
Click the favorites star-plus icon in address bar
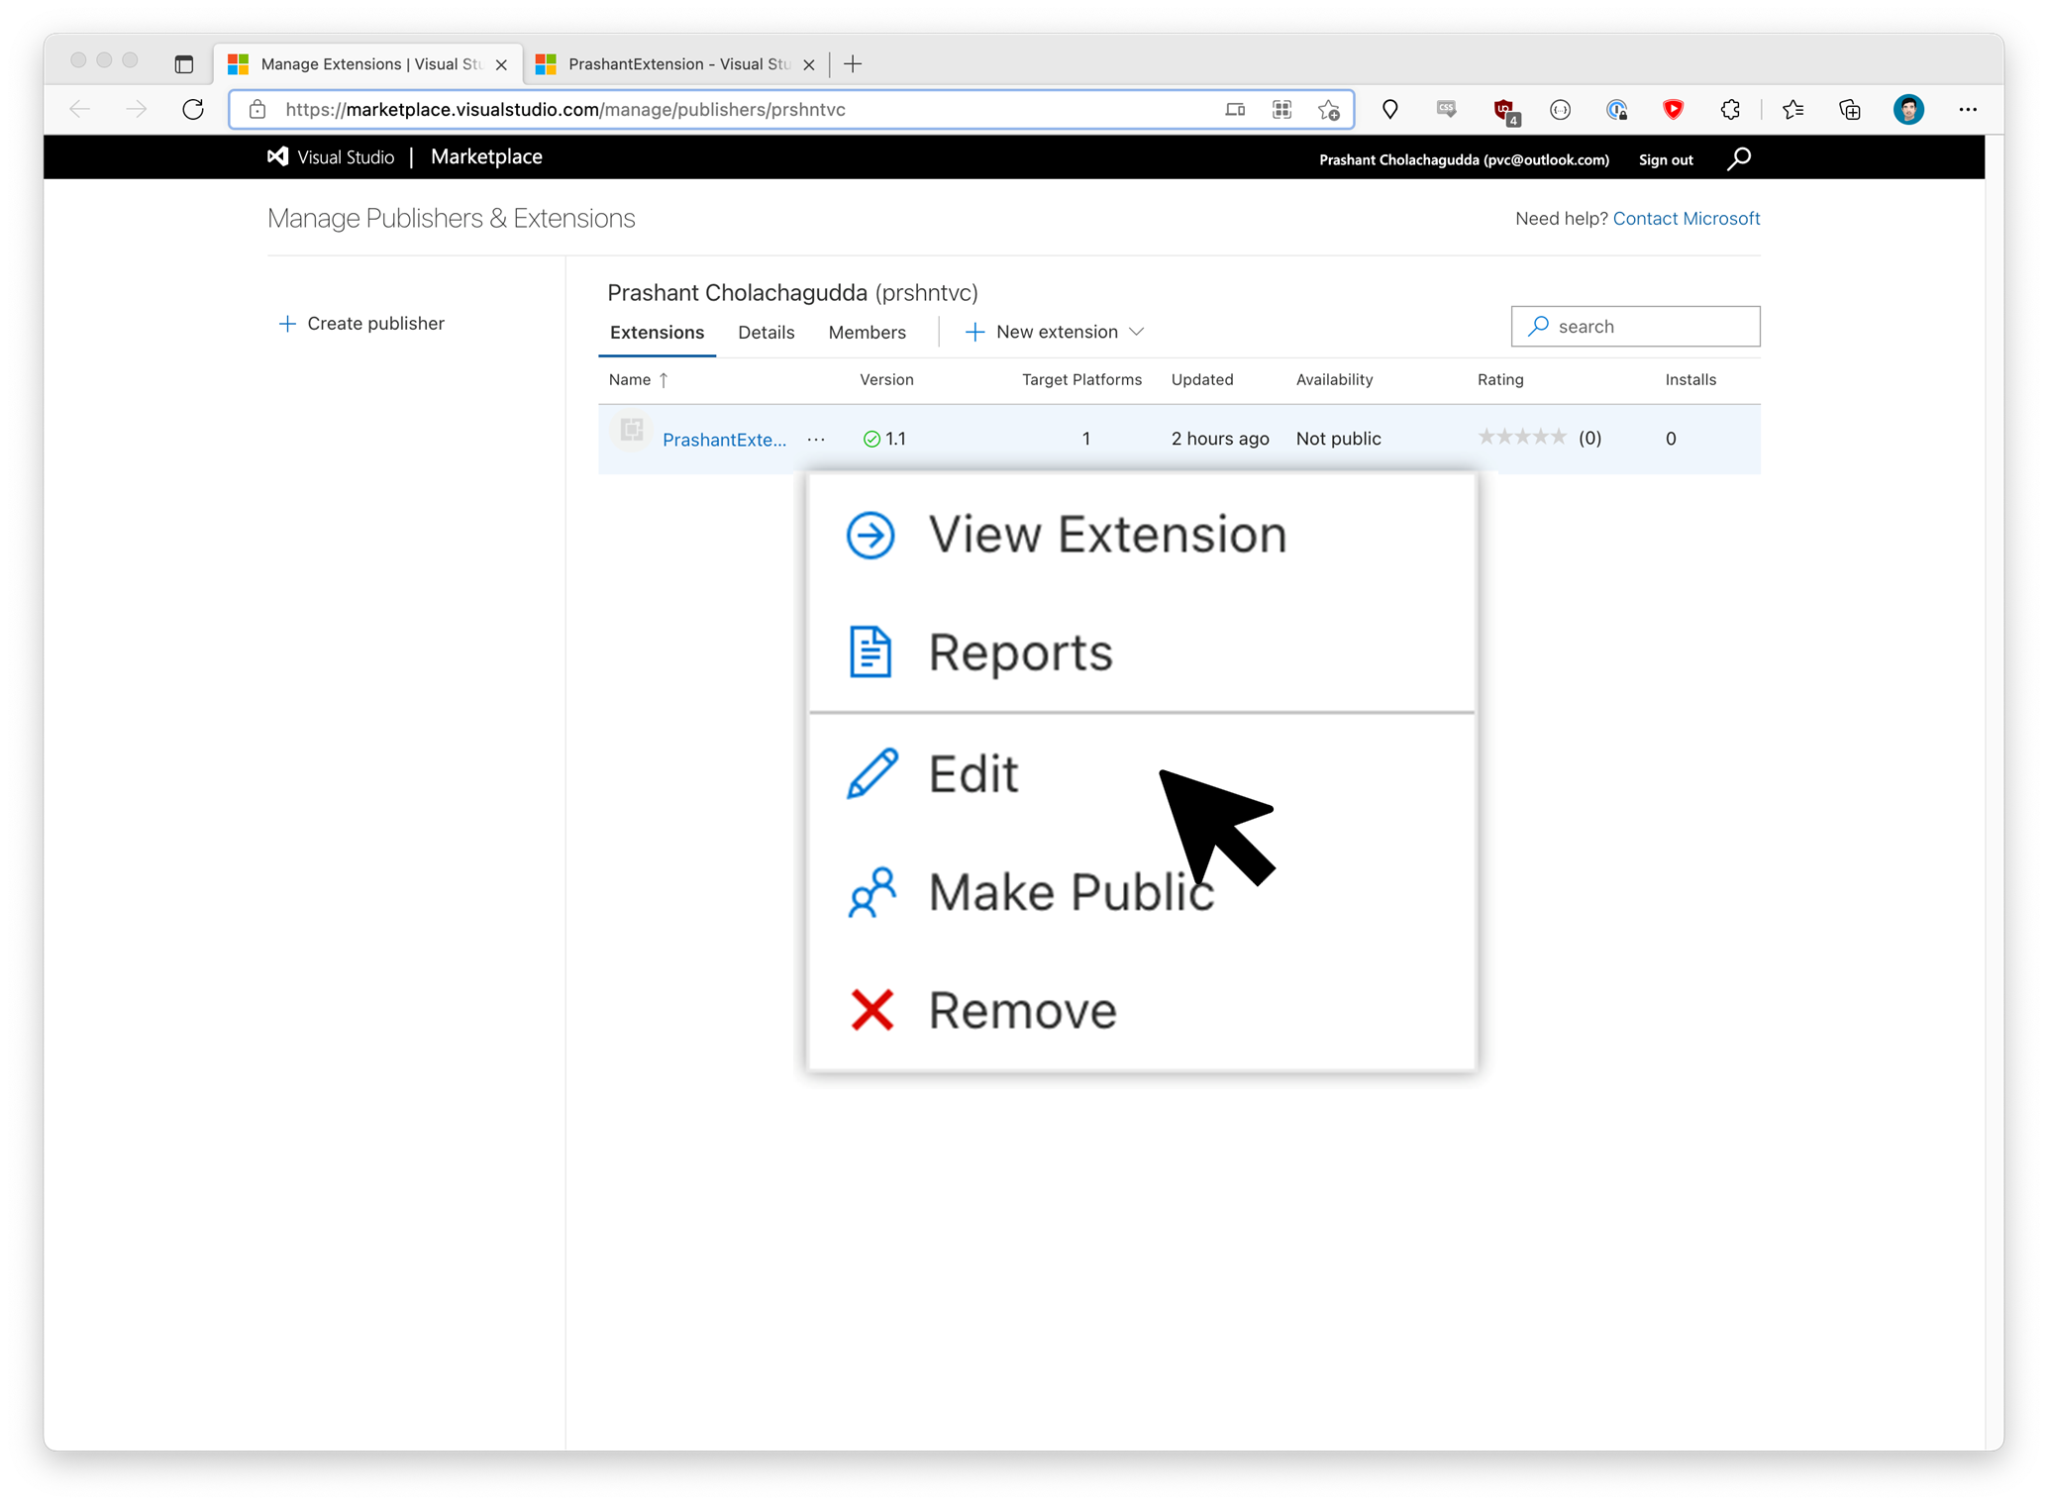[x=1328, y=109]
